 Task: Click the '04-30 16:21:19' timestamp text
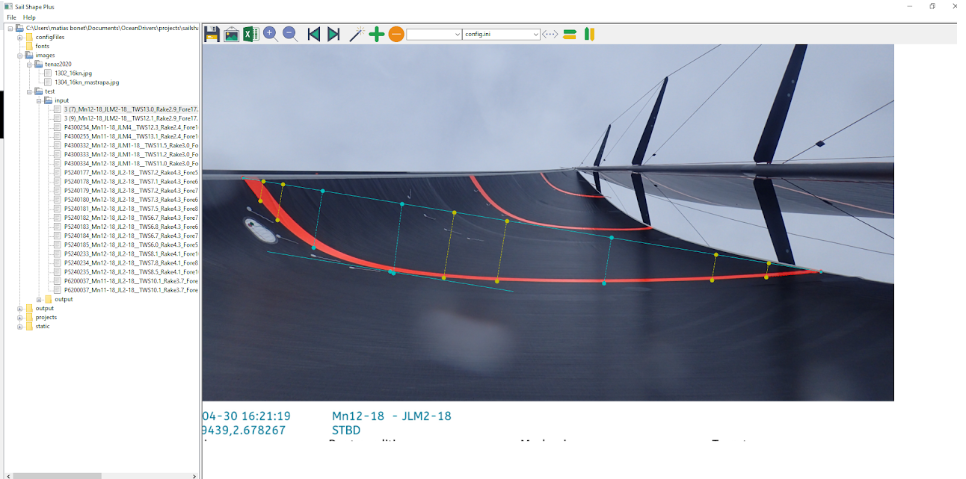pos(246,416)
